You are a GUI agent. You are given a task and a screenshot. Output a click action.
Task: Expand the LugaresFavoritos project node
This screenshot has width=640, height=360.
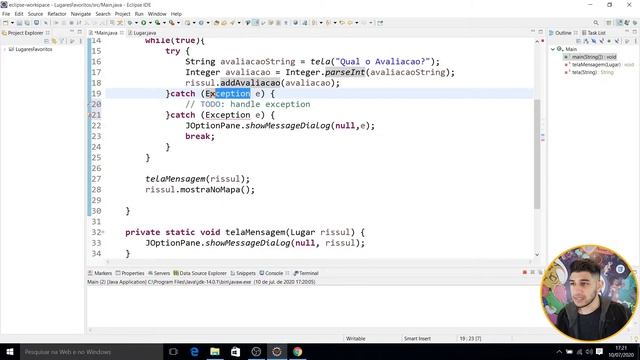4,49
